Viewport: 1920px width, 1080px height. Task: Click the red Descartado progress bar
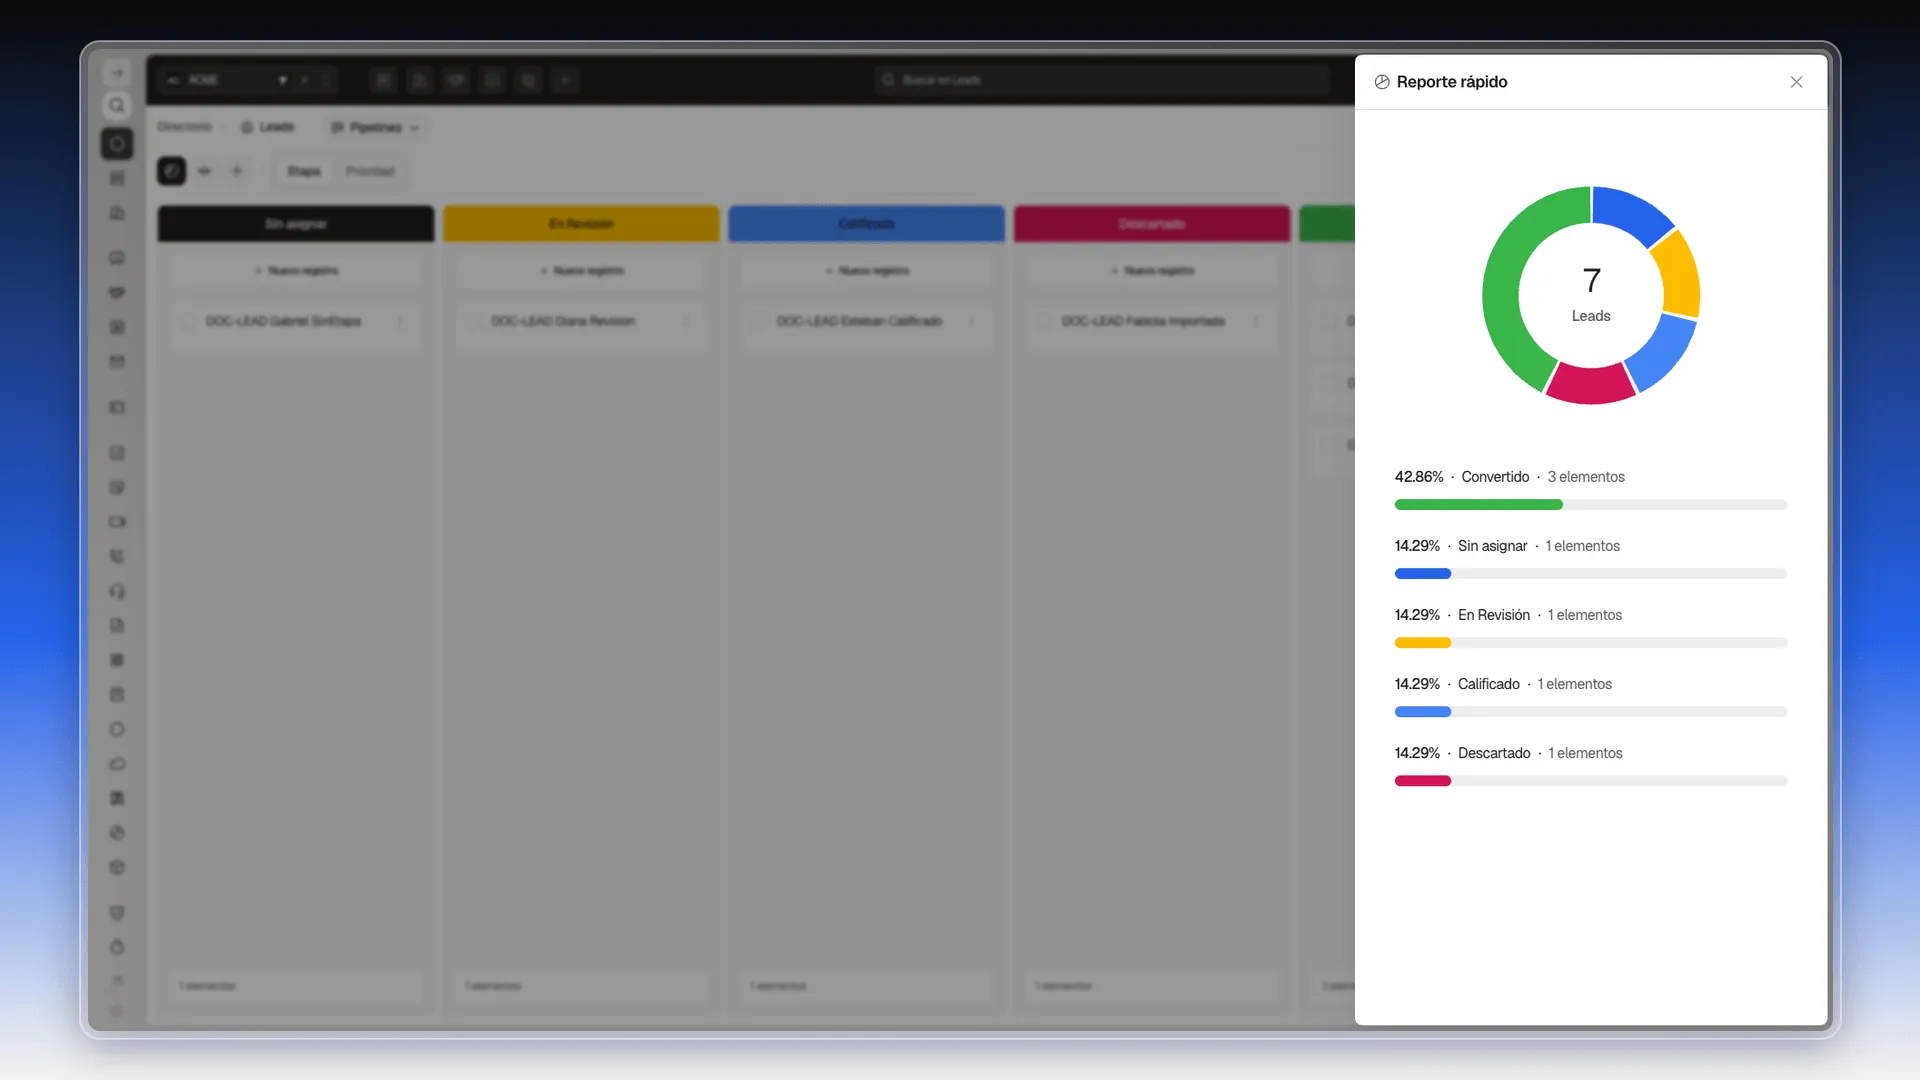(1423, 781)
